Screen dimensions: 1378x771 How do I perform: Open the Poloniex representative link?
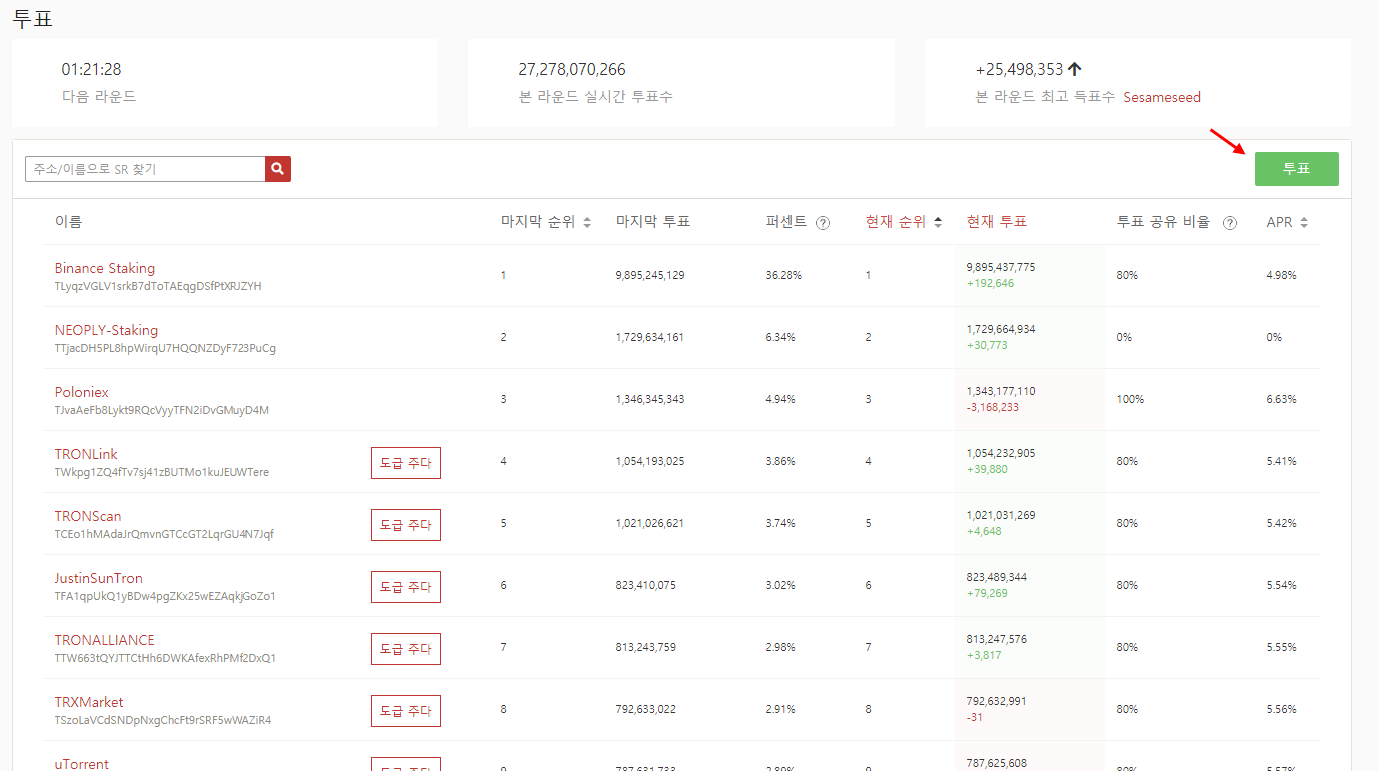coord(82,392)
